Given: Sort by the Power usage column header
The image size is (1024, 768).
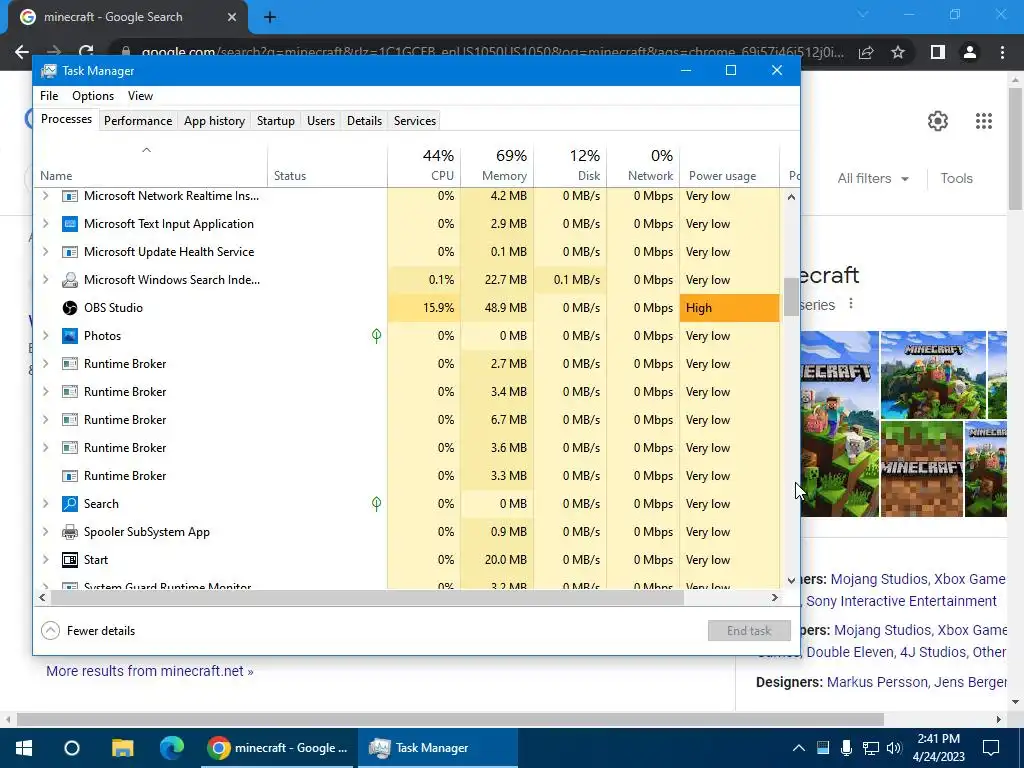Looking at the screenshot, I should tap(729, 165).
